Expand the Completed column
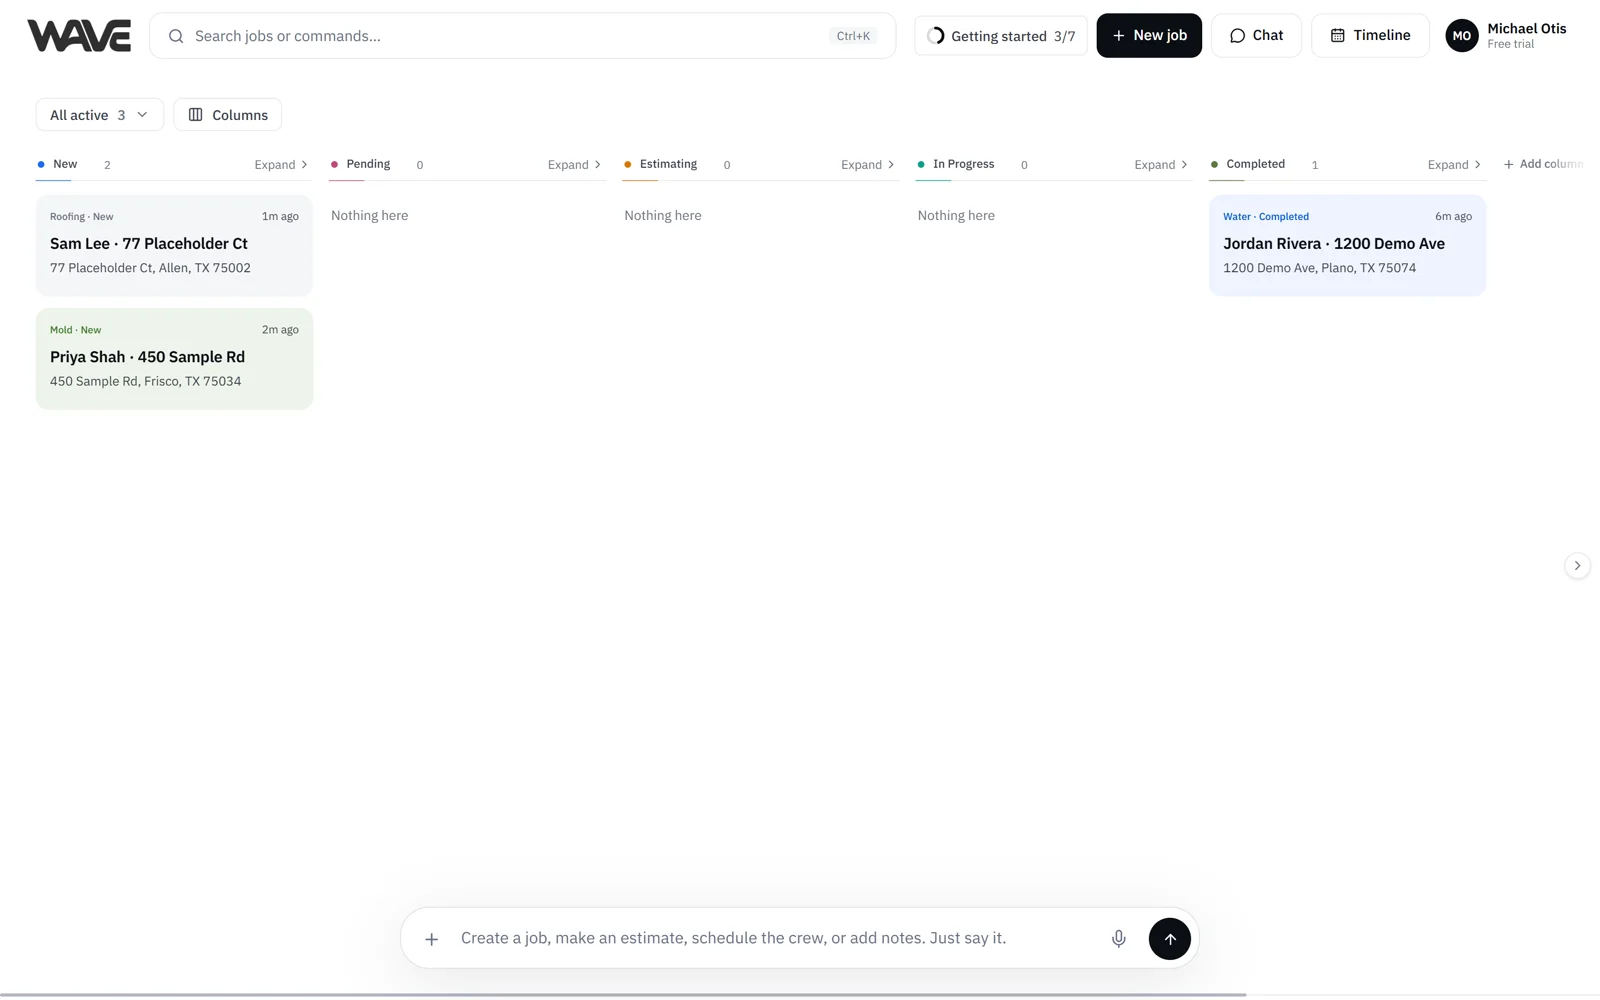Viewport: 1600px width, 1000px height. (1454, 165)
